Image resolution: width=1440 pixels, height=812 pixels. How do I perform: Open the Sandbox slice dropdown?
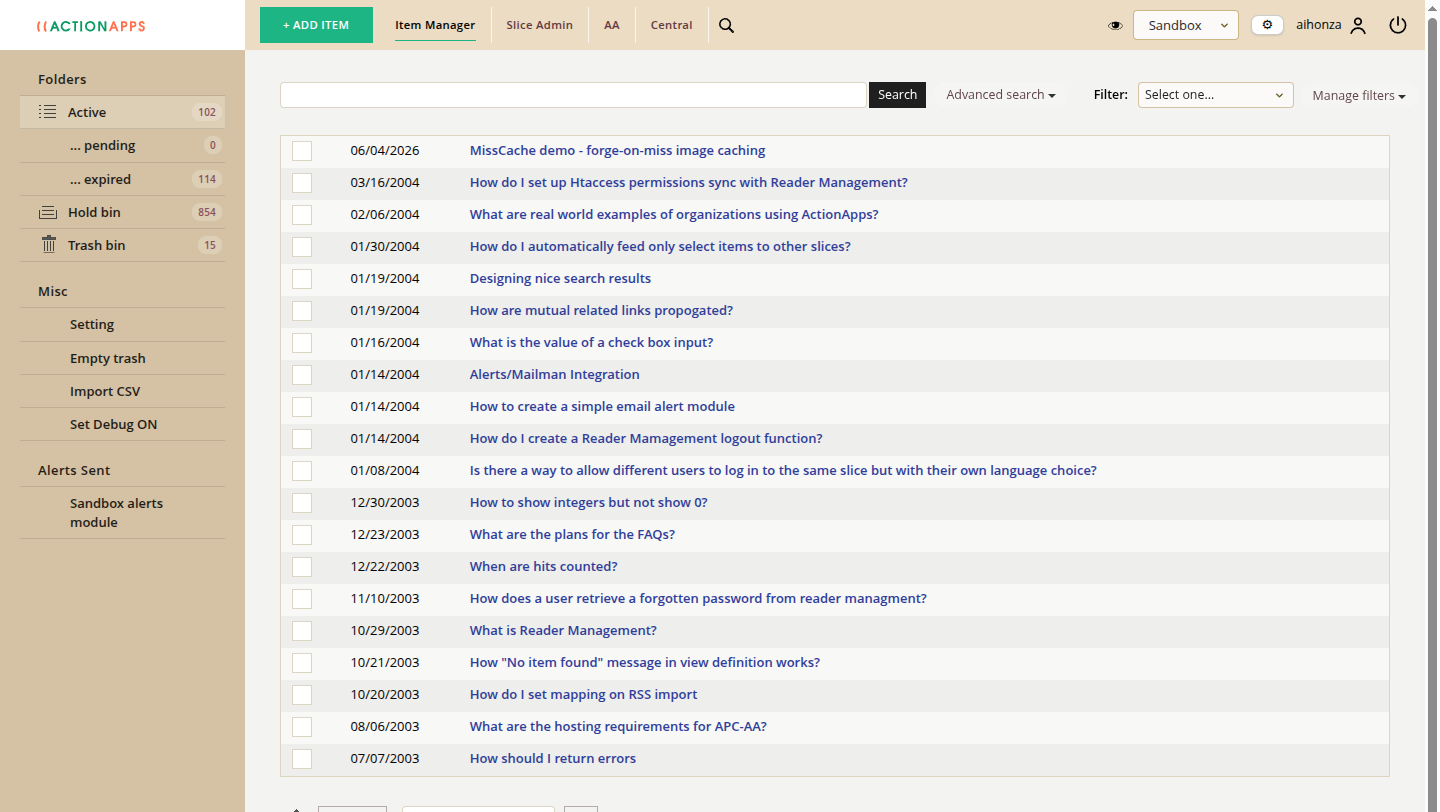pyautogui.click(x=1185, y=25)
